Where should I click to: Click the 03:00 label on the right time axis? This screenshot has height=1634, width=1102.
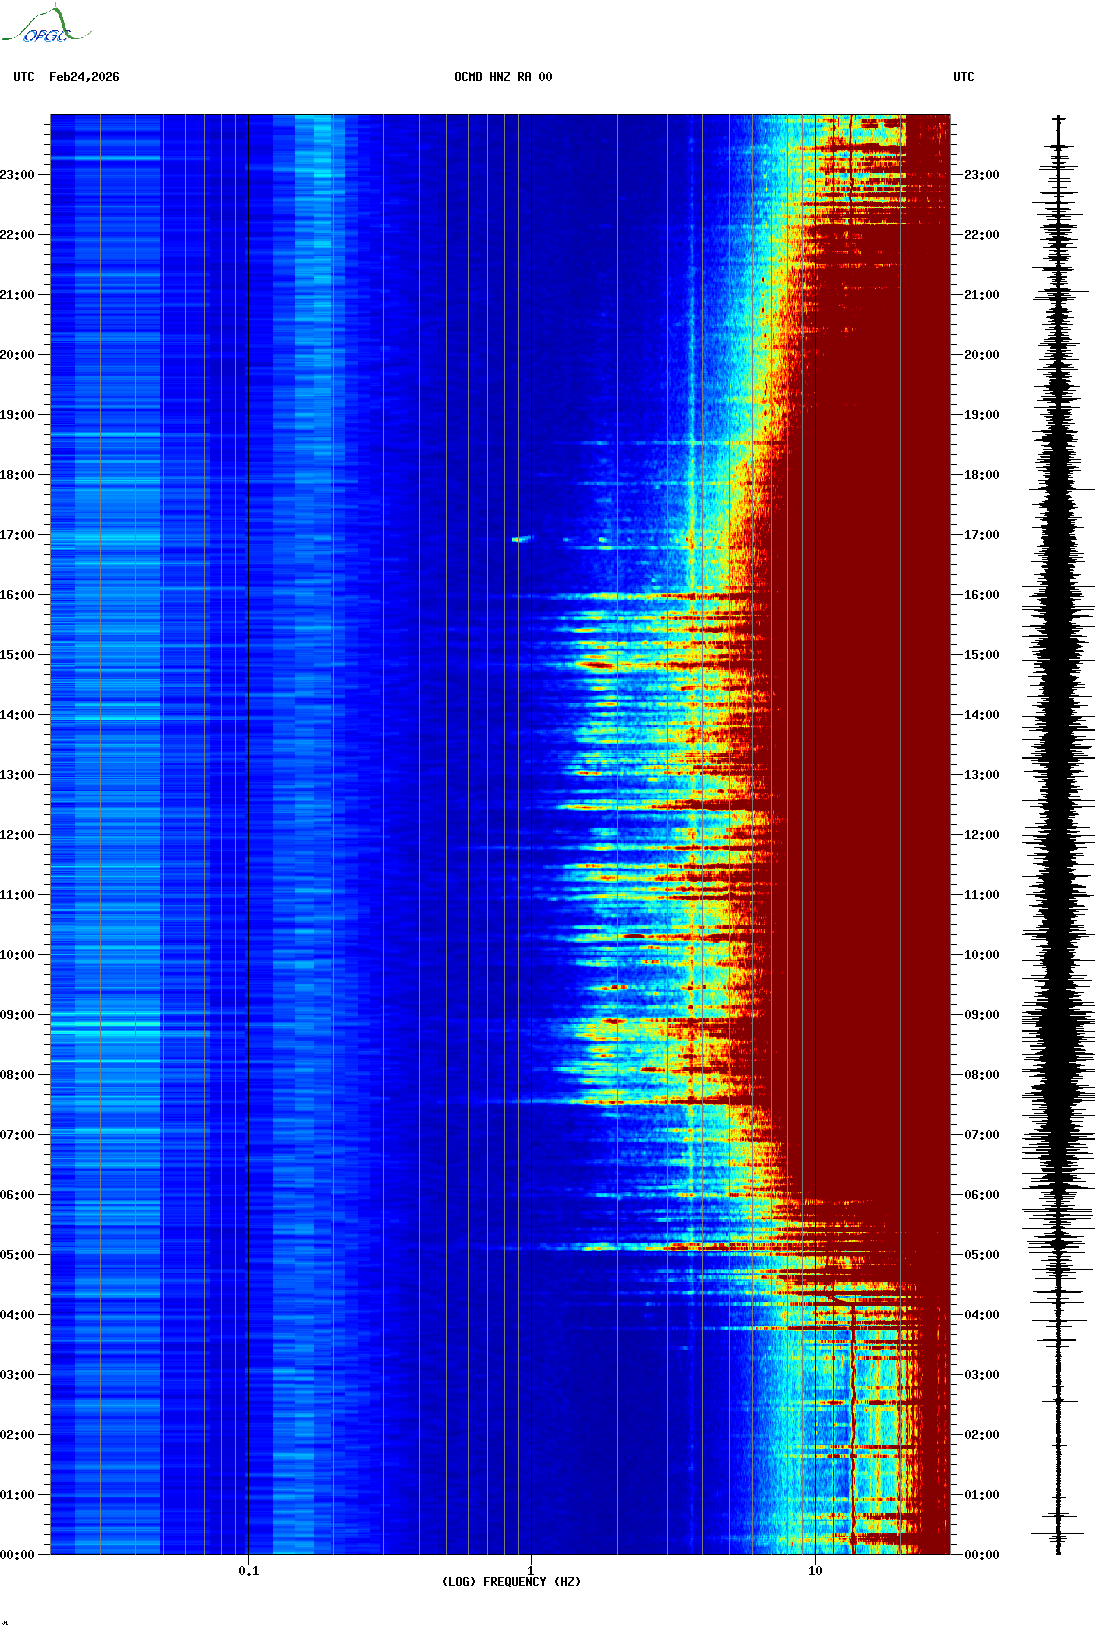[x=981, y=1375]
